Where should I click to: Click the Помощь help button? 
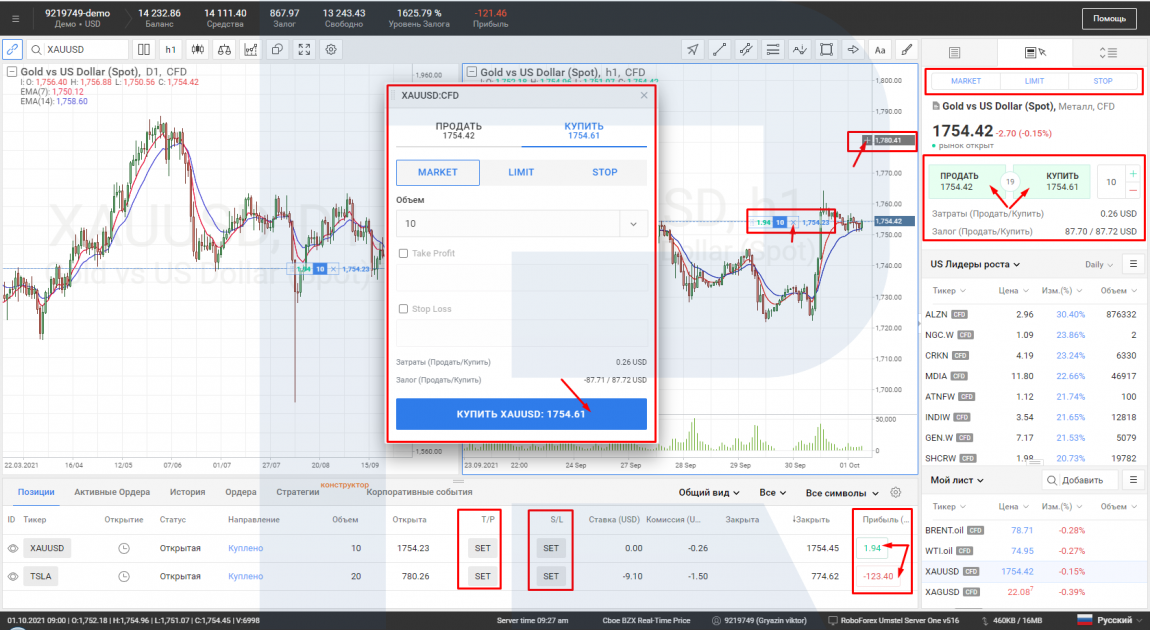1109,18
